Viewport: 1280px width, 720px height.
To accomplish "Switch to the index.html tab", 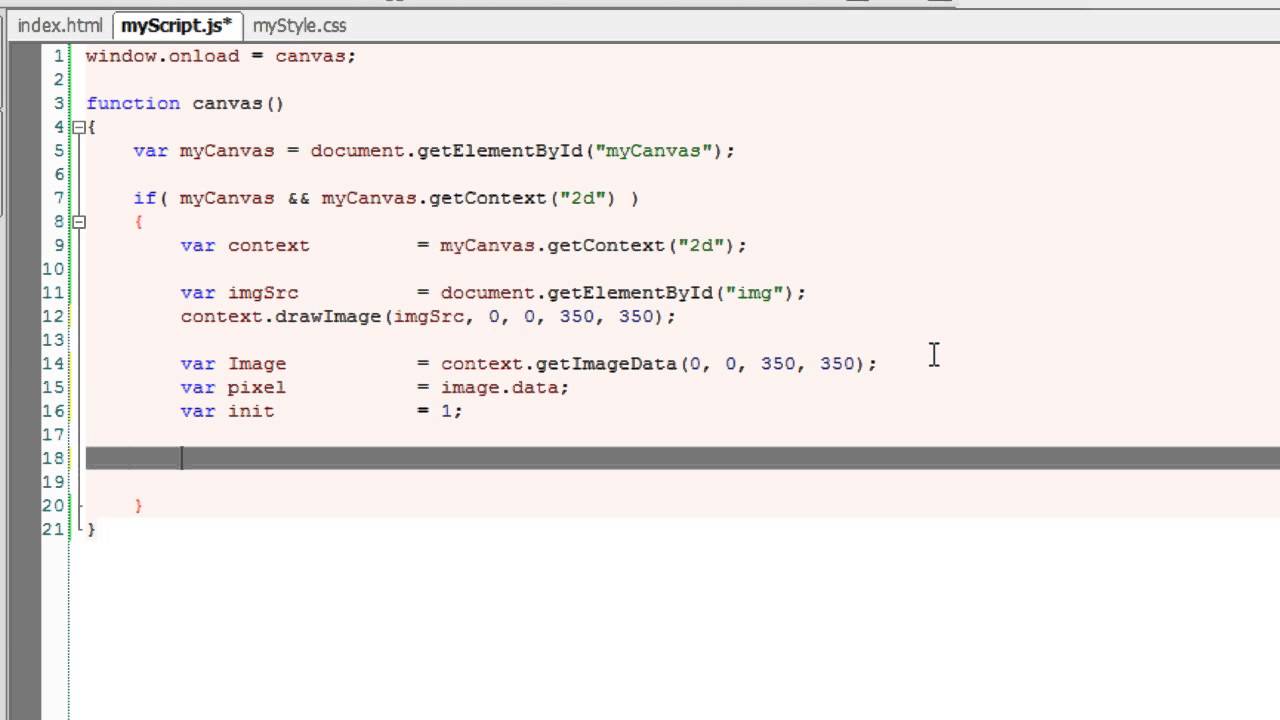I will pos(59,26).
